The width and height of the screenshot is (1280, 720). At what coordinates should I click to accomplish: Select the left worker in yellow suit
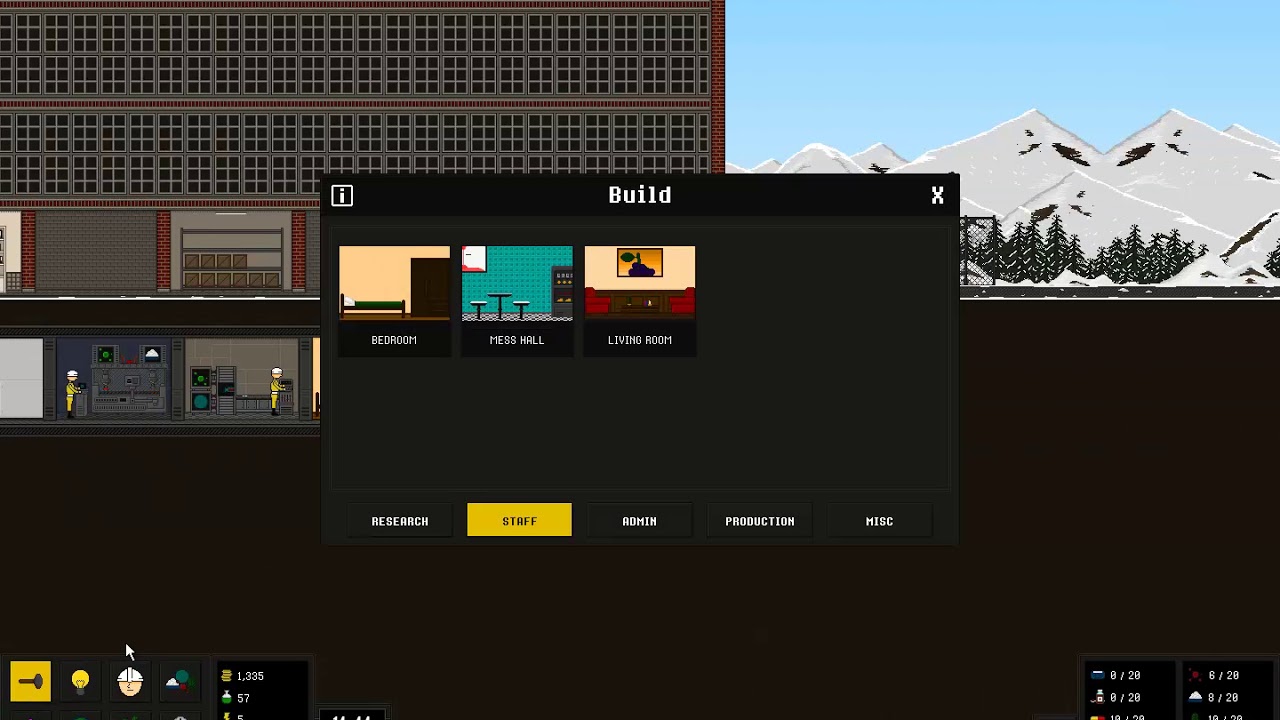point(73,392)
